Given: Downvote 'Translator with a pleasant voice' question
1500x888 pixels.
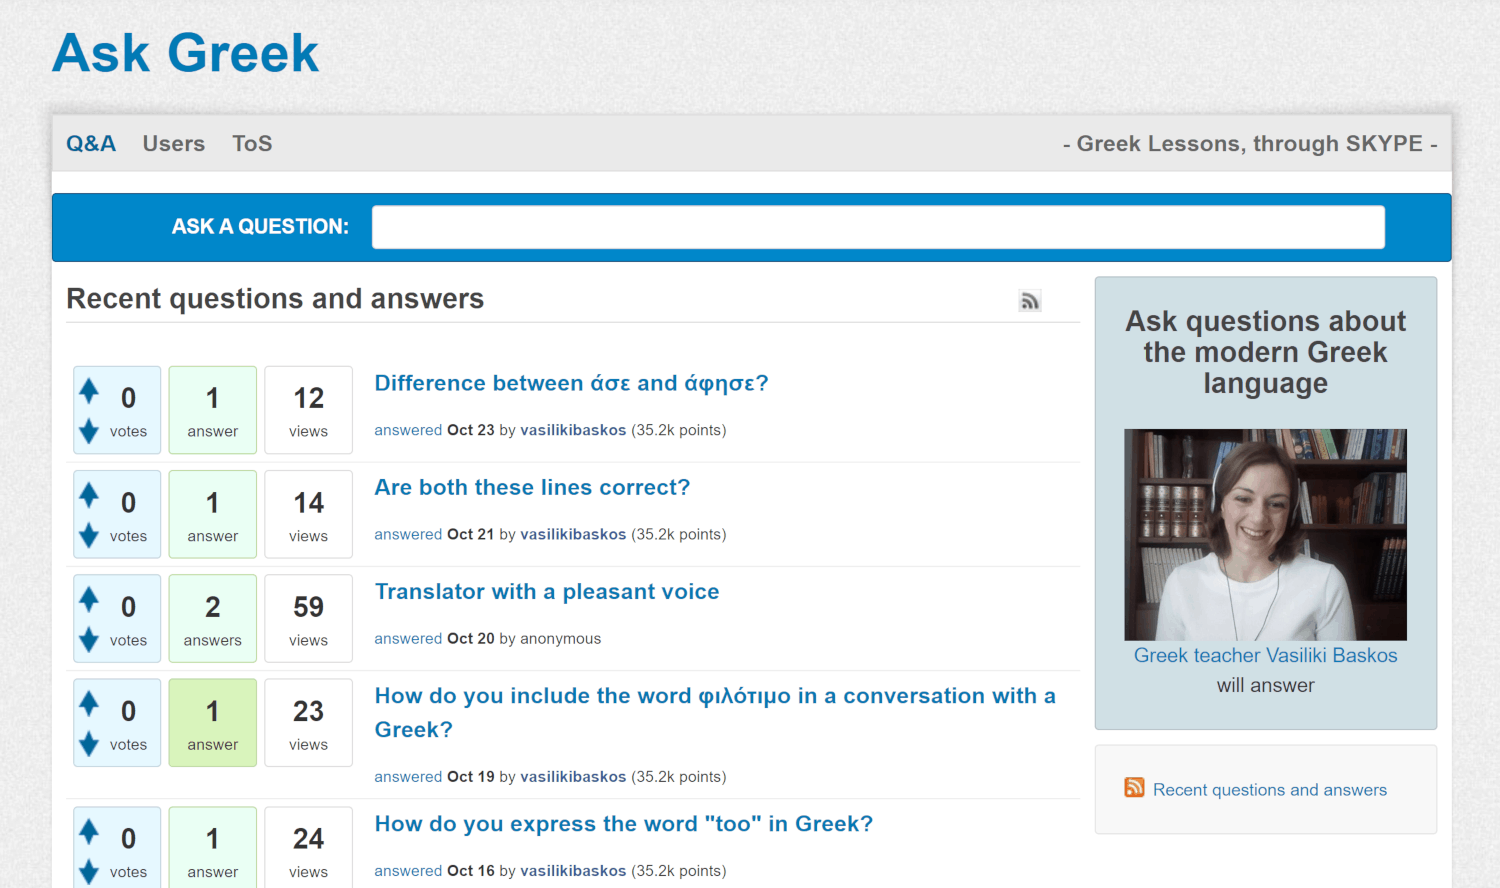Looking at the screenshot, I should (x=89, y=639).
